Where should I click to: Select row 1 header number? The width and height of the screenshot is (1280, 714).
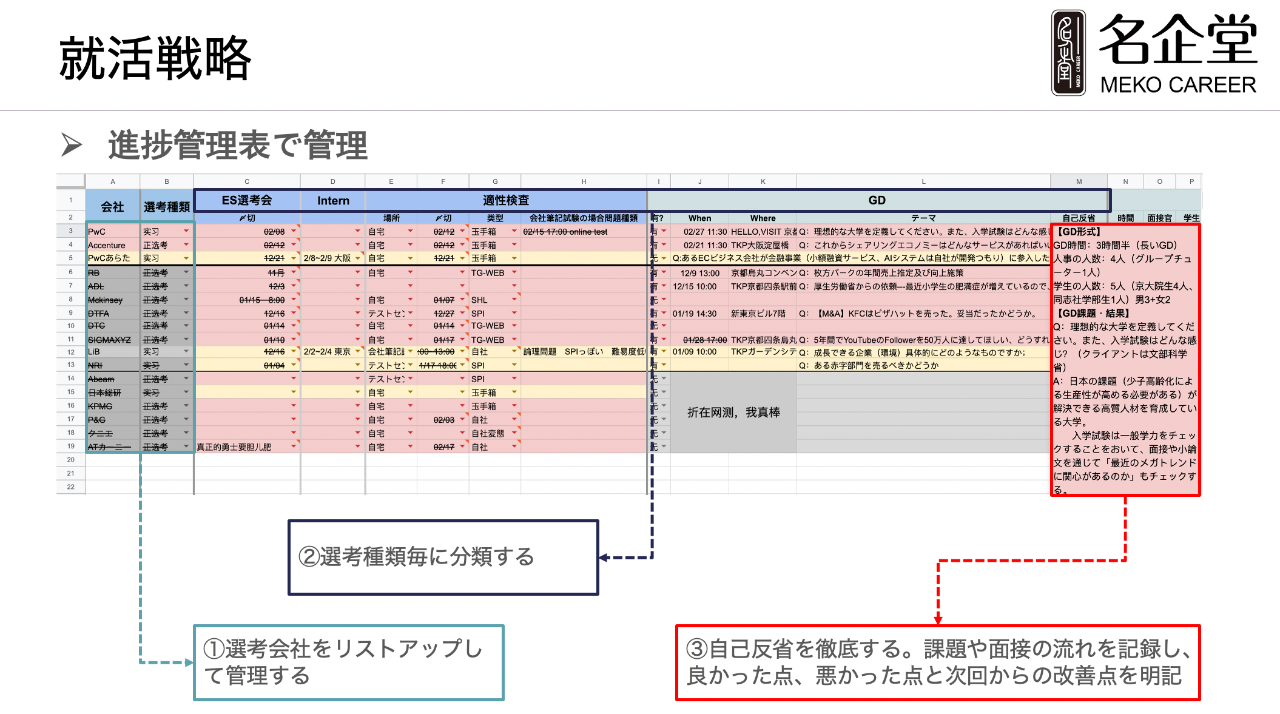(x=71, y=200)
